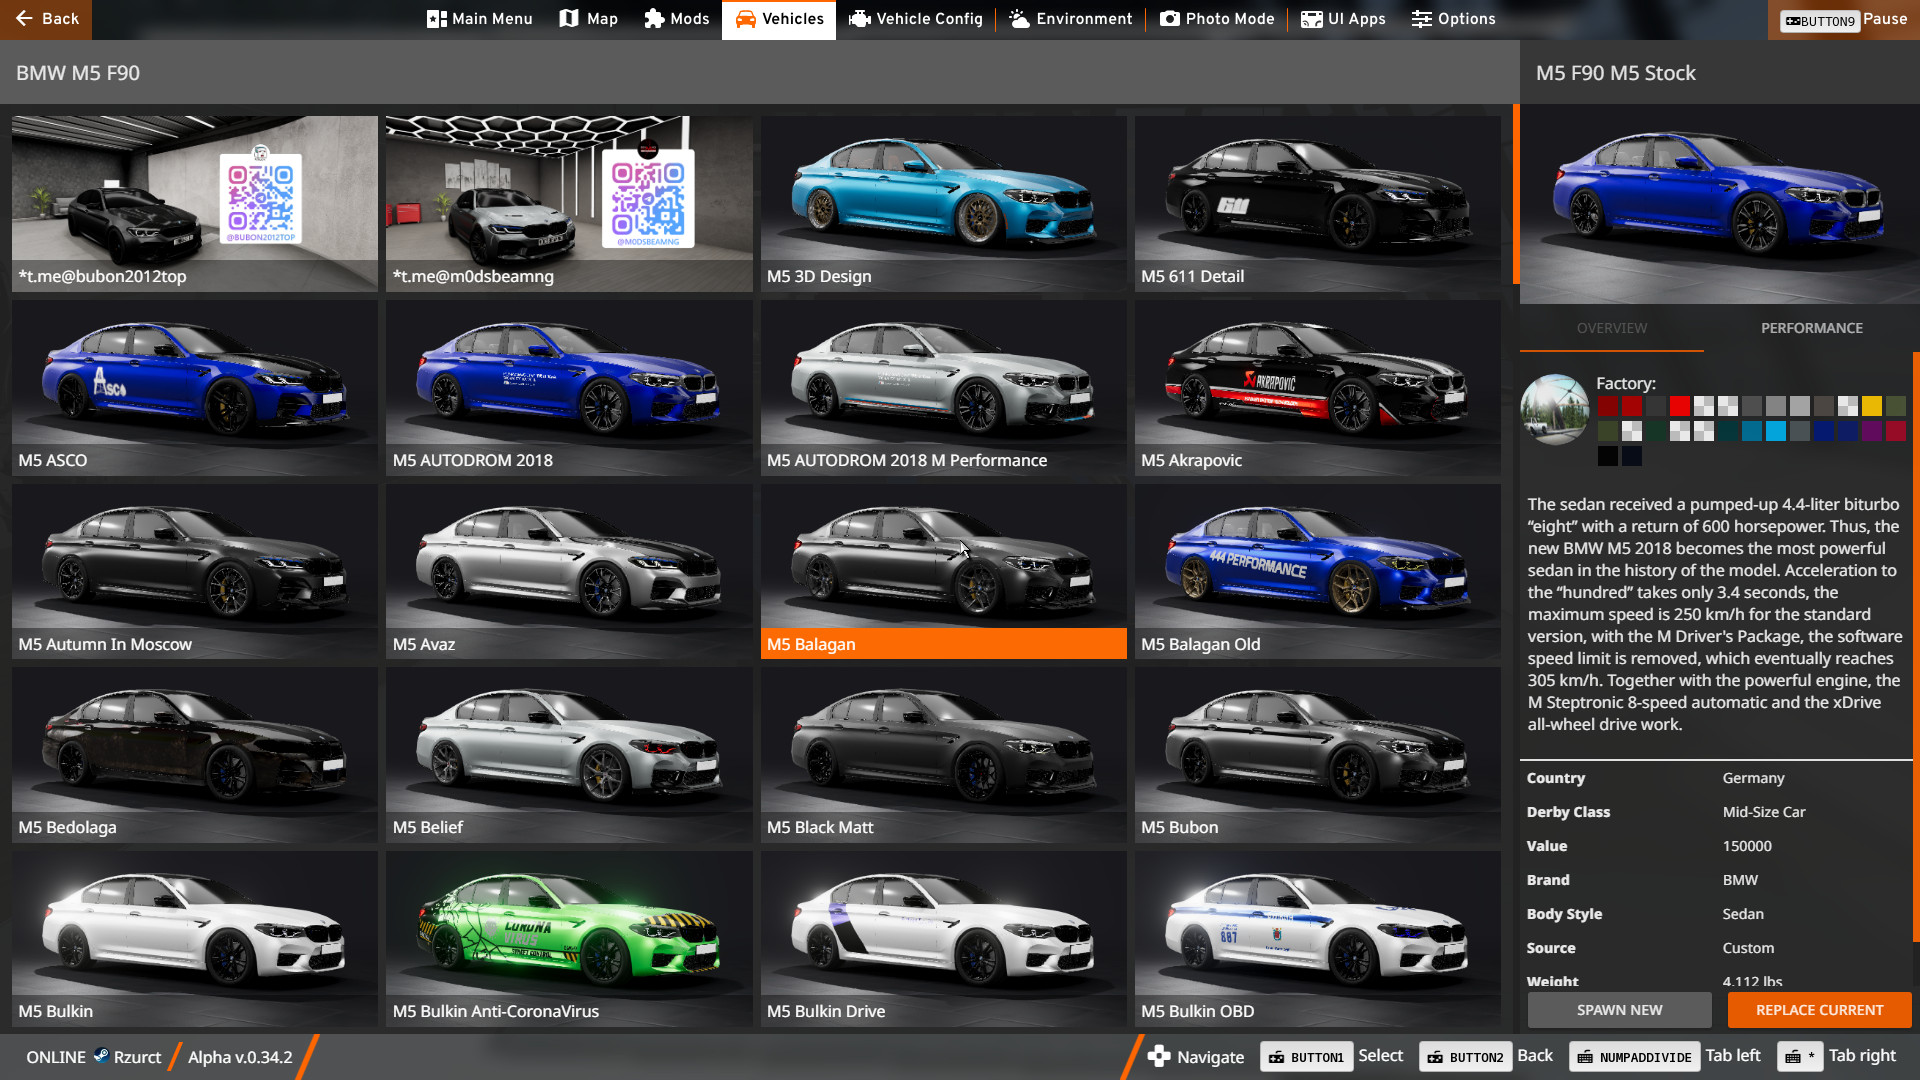Viewport: 1920px width, 1080px height.
Task: Select the highlighted M5 Balagan car
Action: tap(943, 572)
